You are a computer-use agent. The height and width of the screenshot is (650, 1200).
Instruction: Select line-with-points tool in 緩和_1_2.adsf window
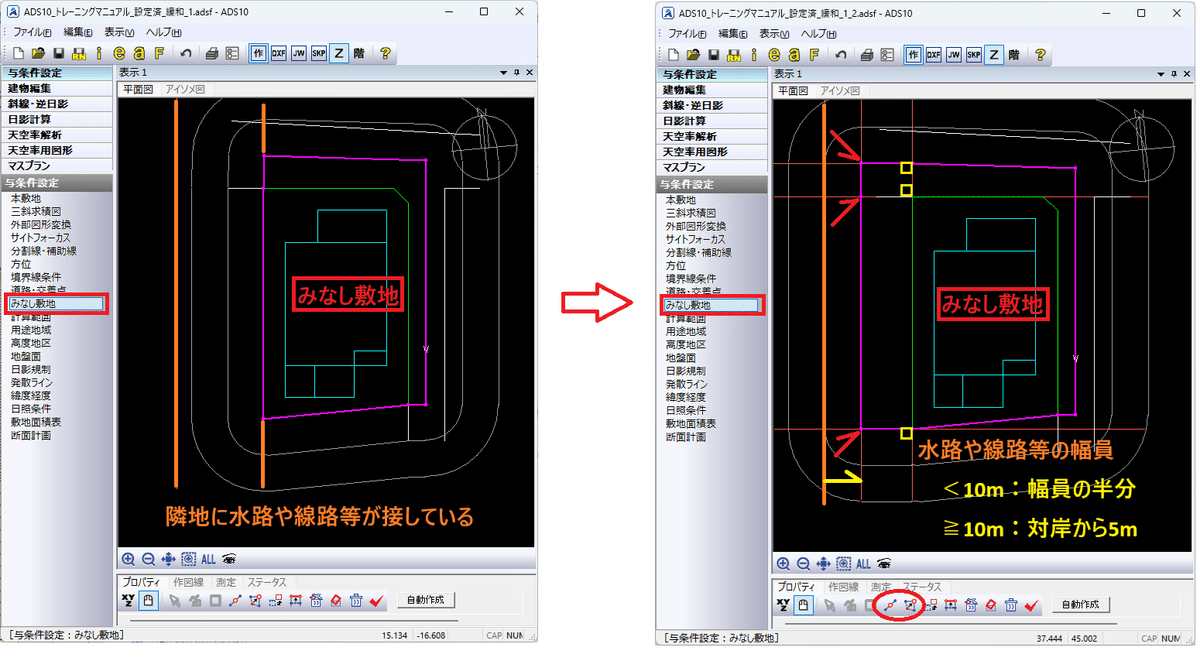[890, 605]
